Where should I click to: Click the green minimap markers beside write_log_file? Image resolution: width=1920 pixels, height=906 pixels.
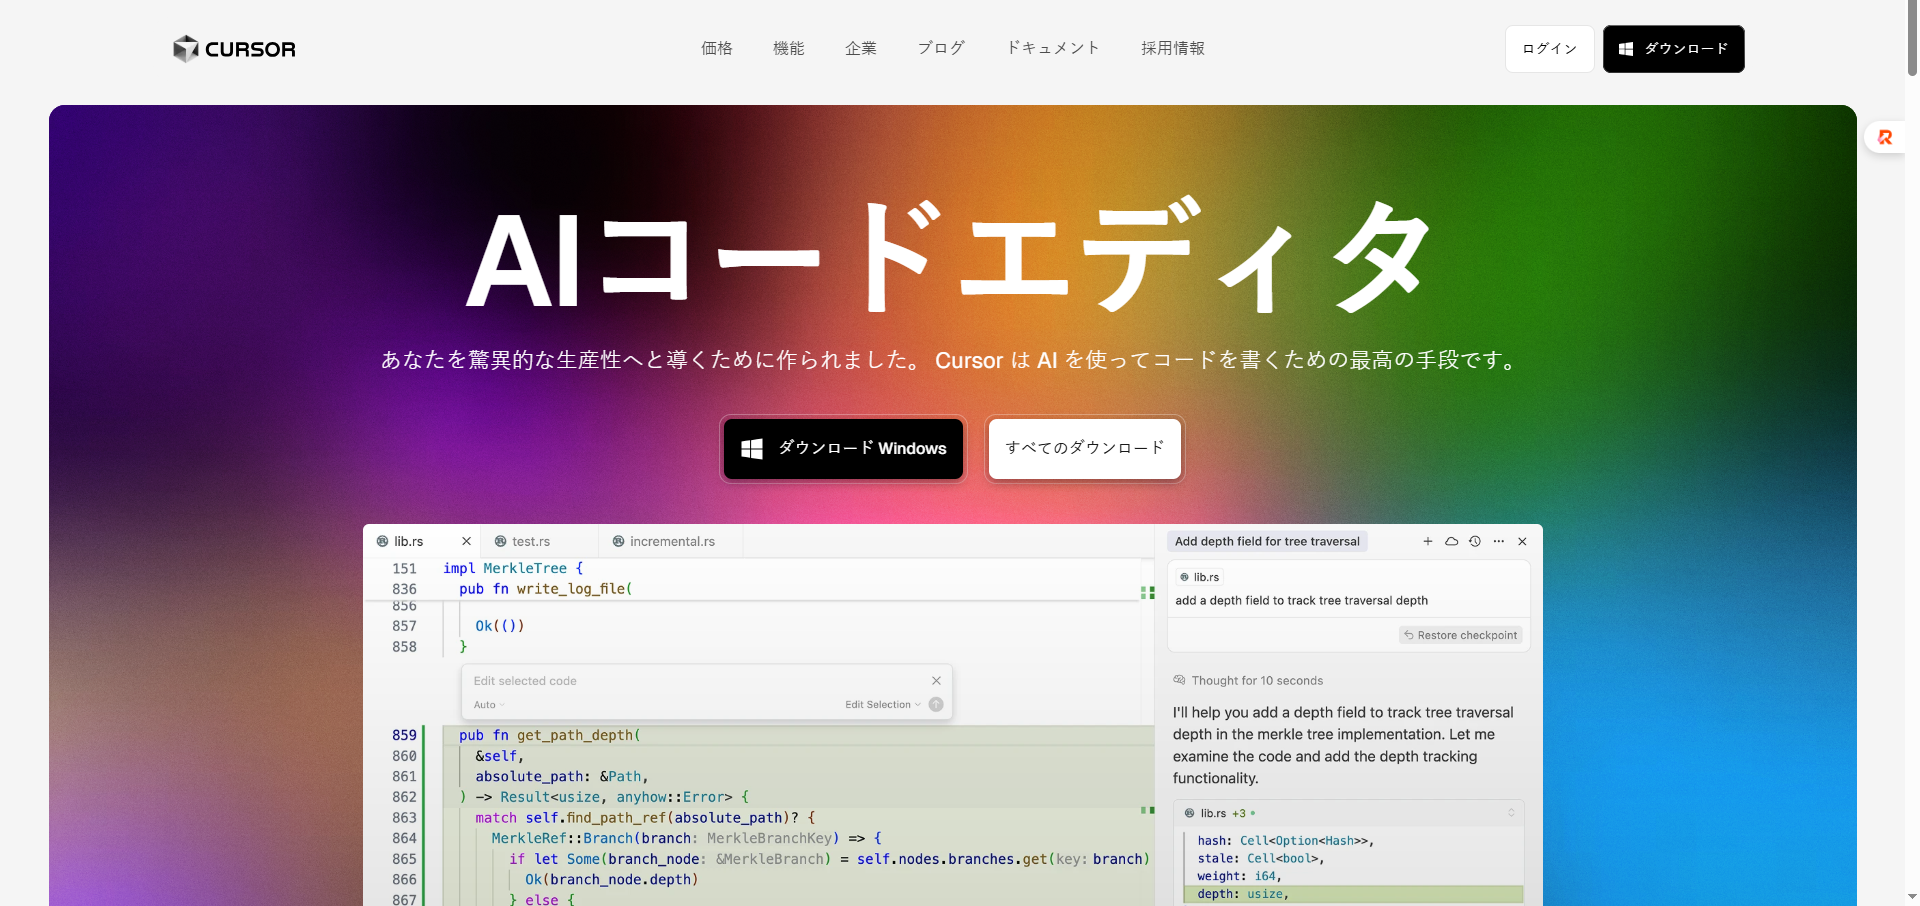(1147, 592)
